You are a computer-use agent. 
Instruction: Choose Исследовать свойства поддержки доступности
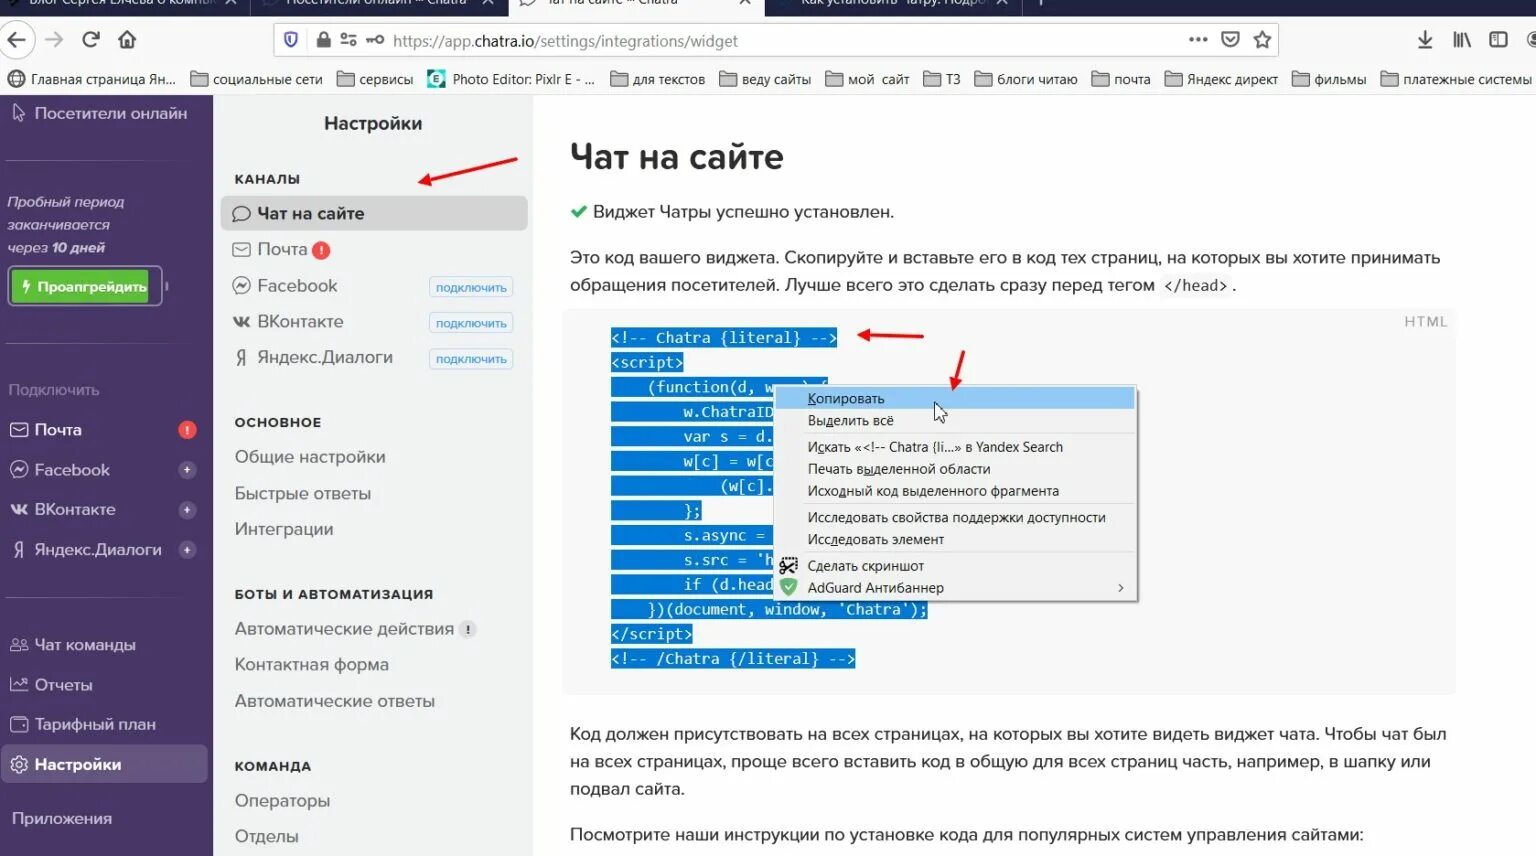tap(955, 517)
